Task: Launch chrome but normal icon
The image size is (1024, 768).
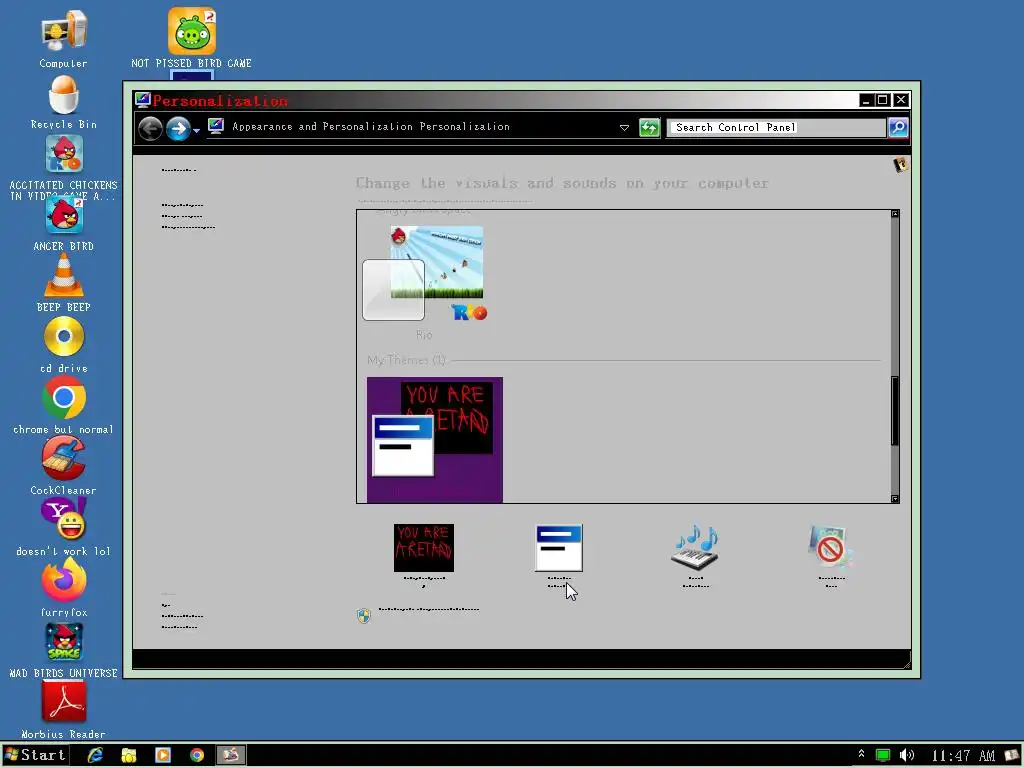Action: click(x=63, y=398)
